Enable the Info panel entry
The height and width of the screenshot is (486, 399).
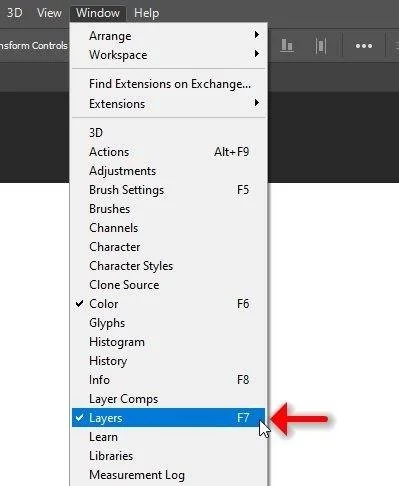168,380
